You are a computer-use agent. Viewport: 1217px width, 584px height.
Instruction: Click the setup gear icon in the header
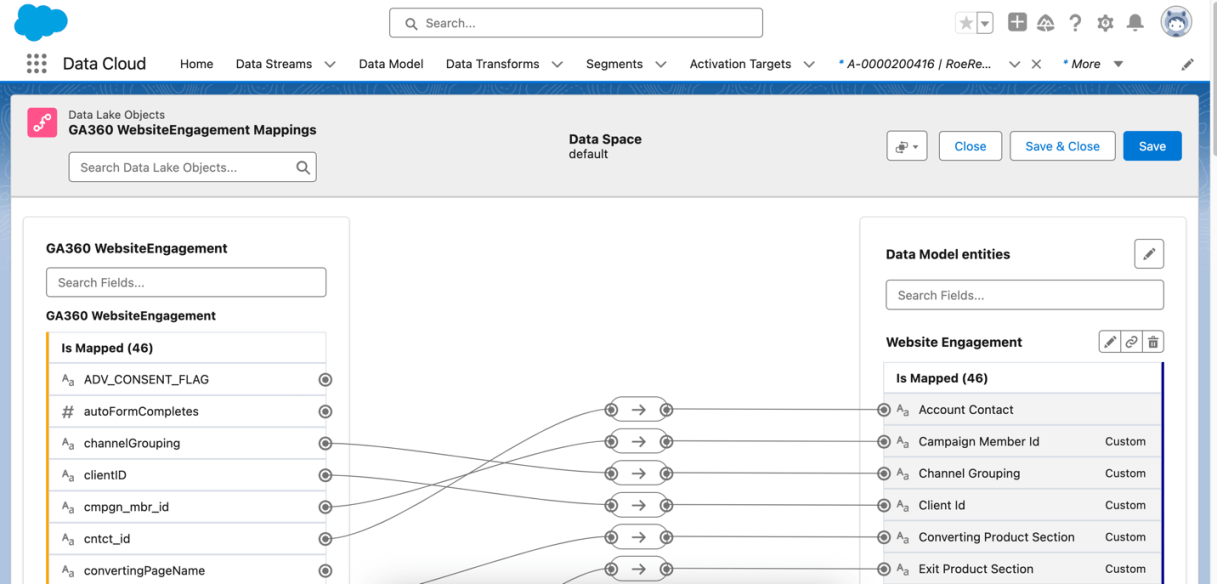[x=1104, y=22]
